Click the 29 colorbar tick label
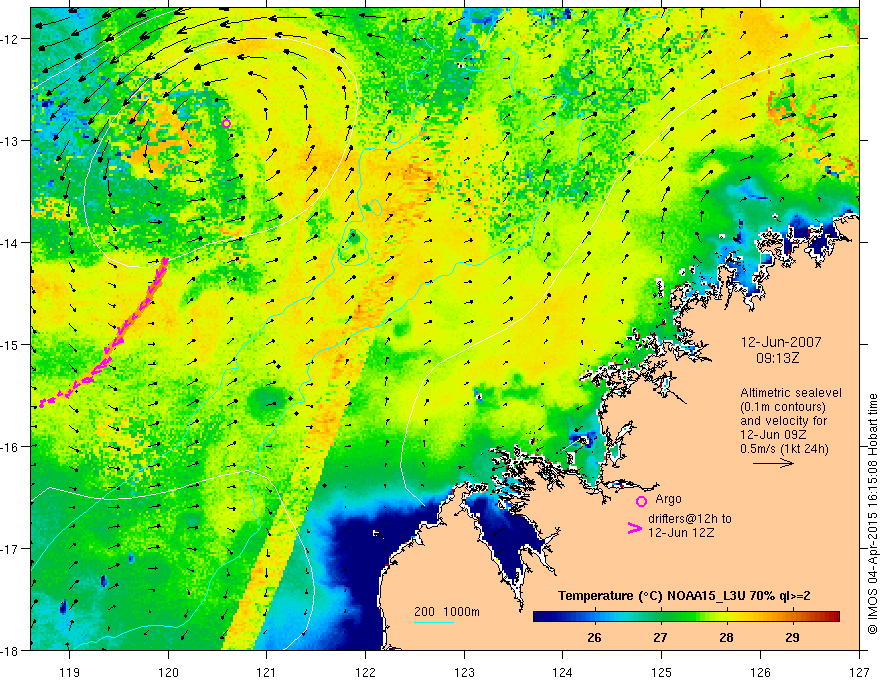The width and height of the screenshot is (880, 680). [x=792, y=637]
